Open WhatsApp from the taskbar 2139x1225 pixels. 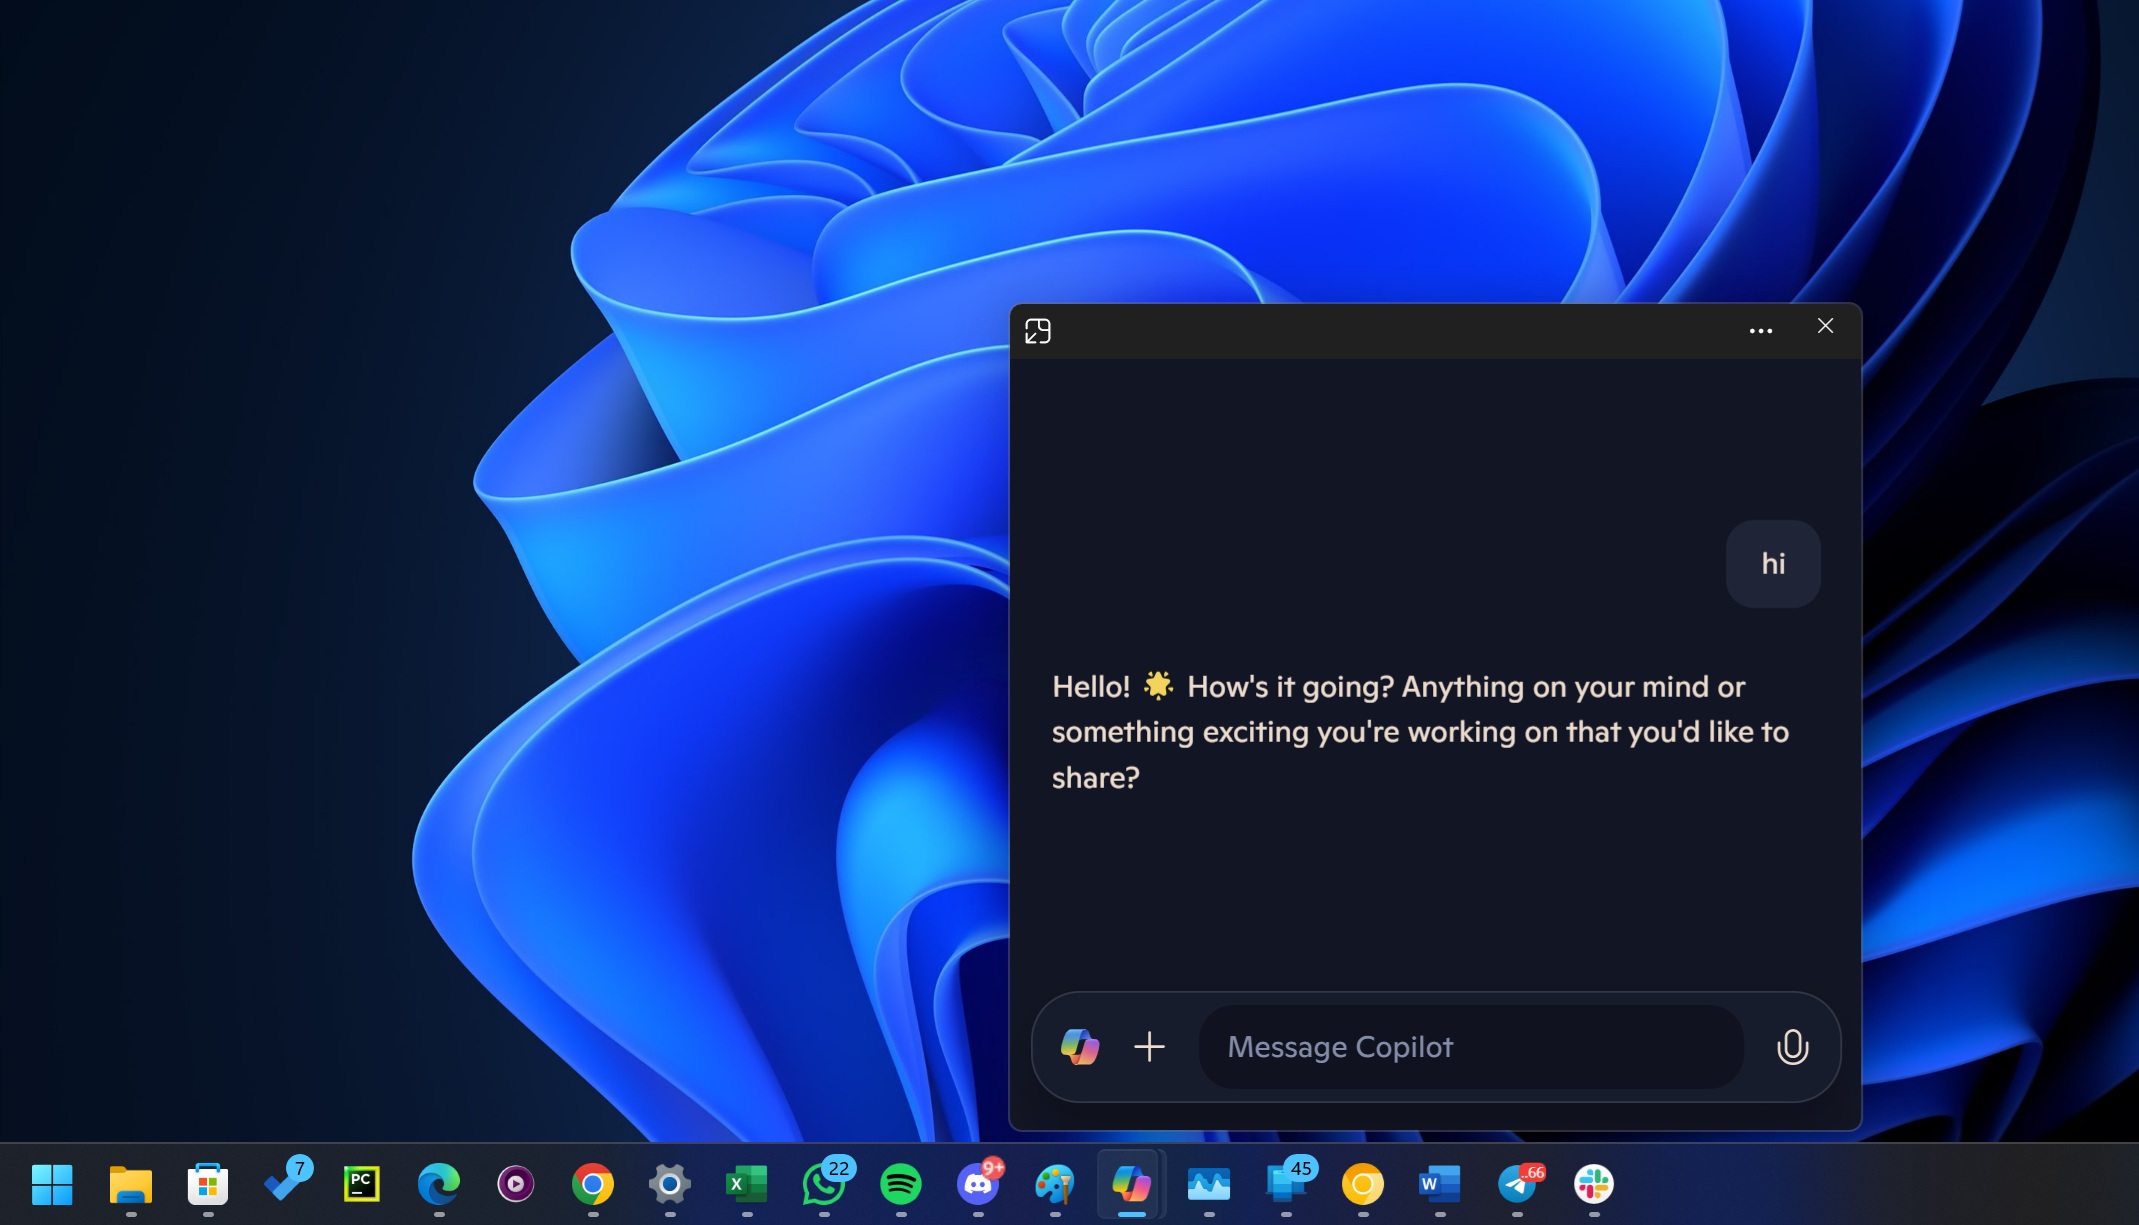823,1185
